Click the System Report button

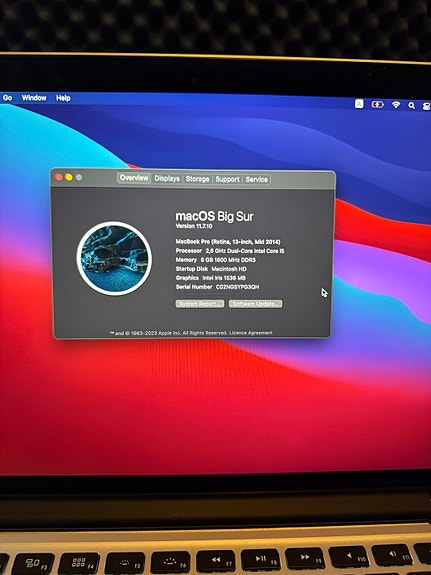200,304
